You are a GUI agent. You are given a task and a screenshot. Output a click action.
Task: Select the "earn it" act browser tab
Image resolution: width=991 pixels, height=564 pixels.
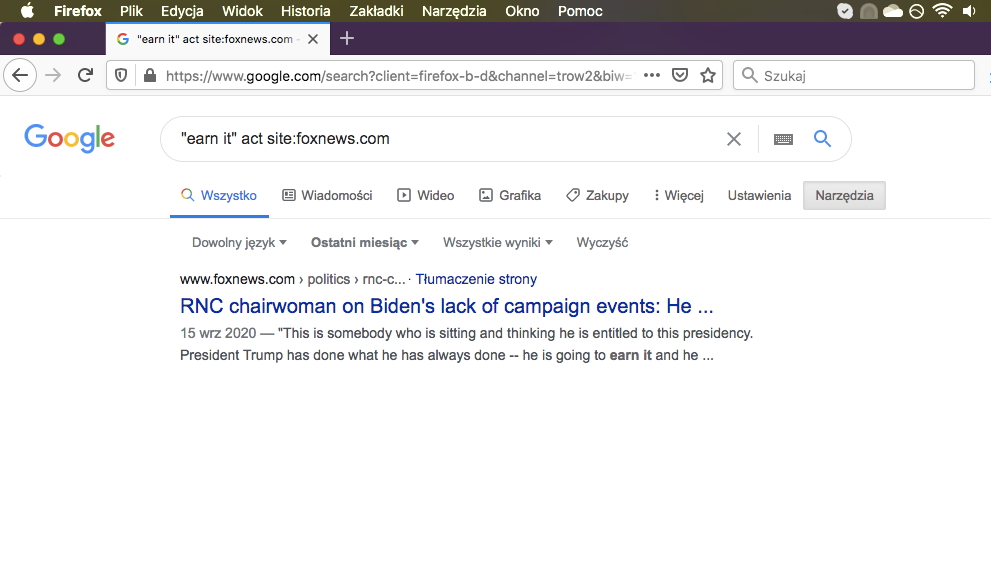(x=218, y=39)
